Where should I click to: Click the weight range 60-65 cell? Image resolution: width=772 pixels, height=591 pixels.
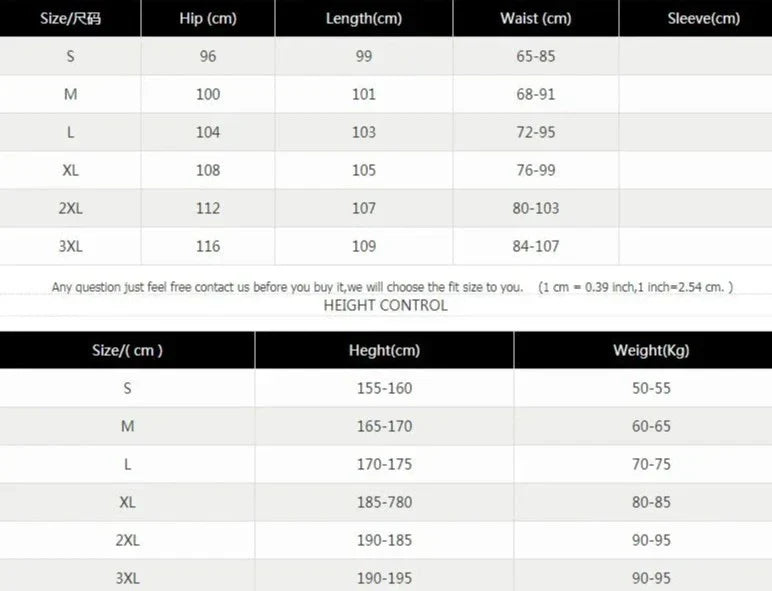[x=651, y=426]
